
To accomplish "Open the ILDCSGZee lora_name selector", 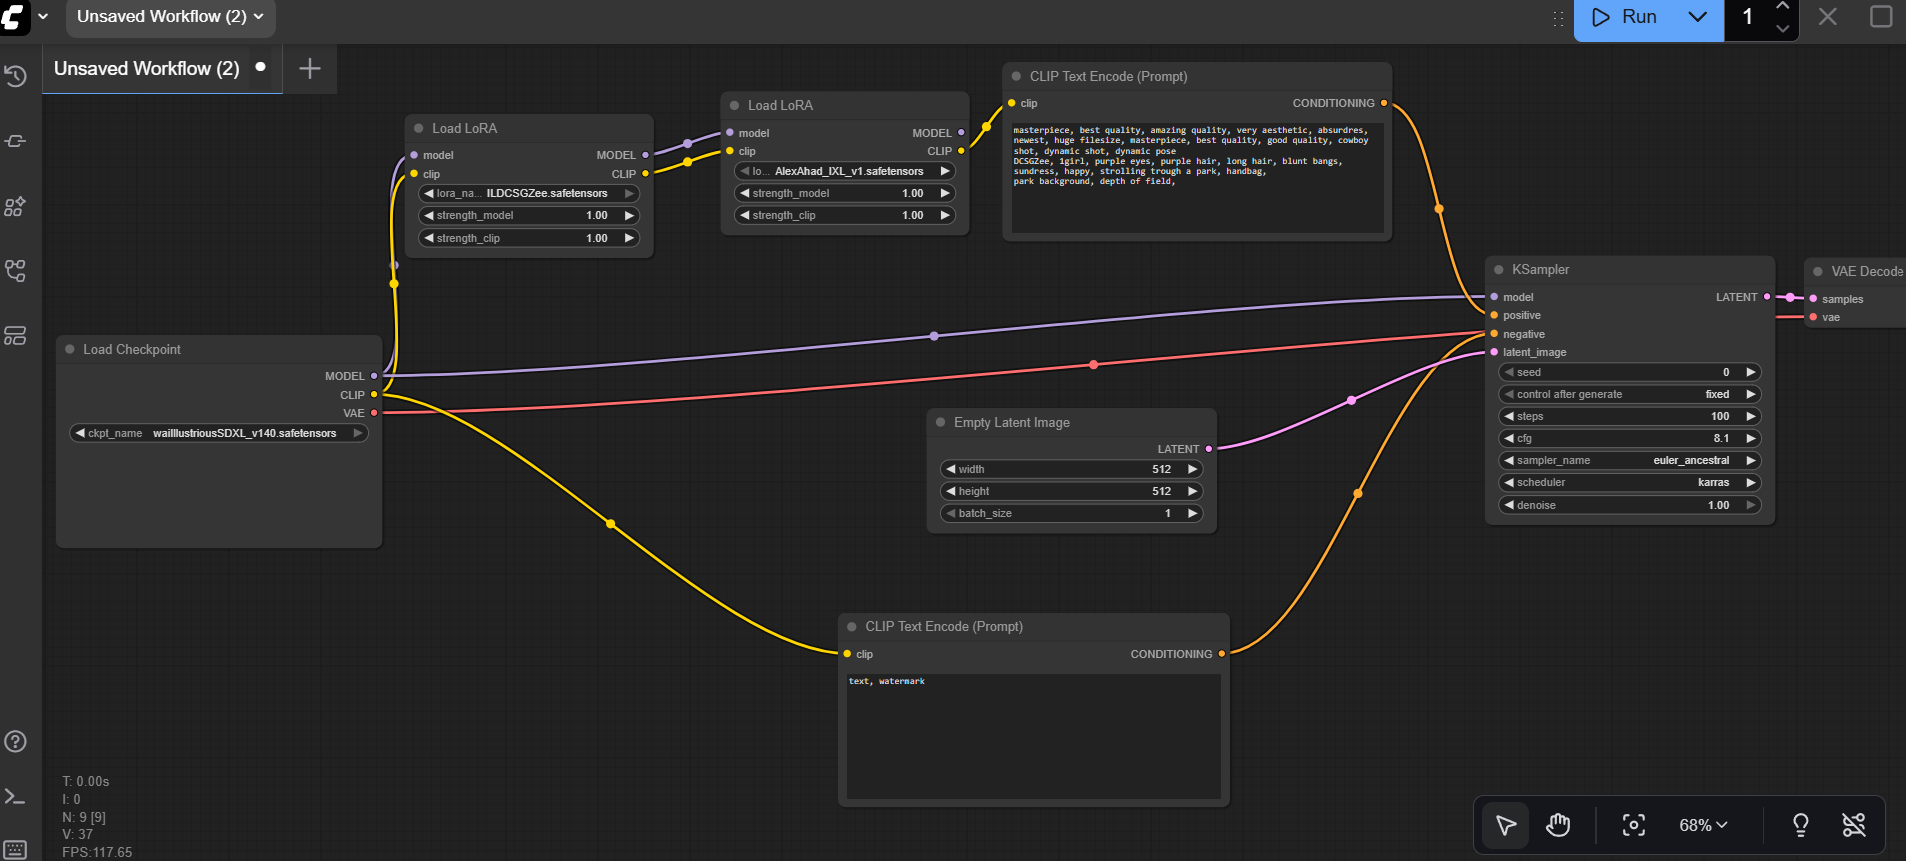I will coord(529,193).
